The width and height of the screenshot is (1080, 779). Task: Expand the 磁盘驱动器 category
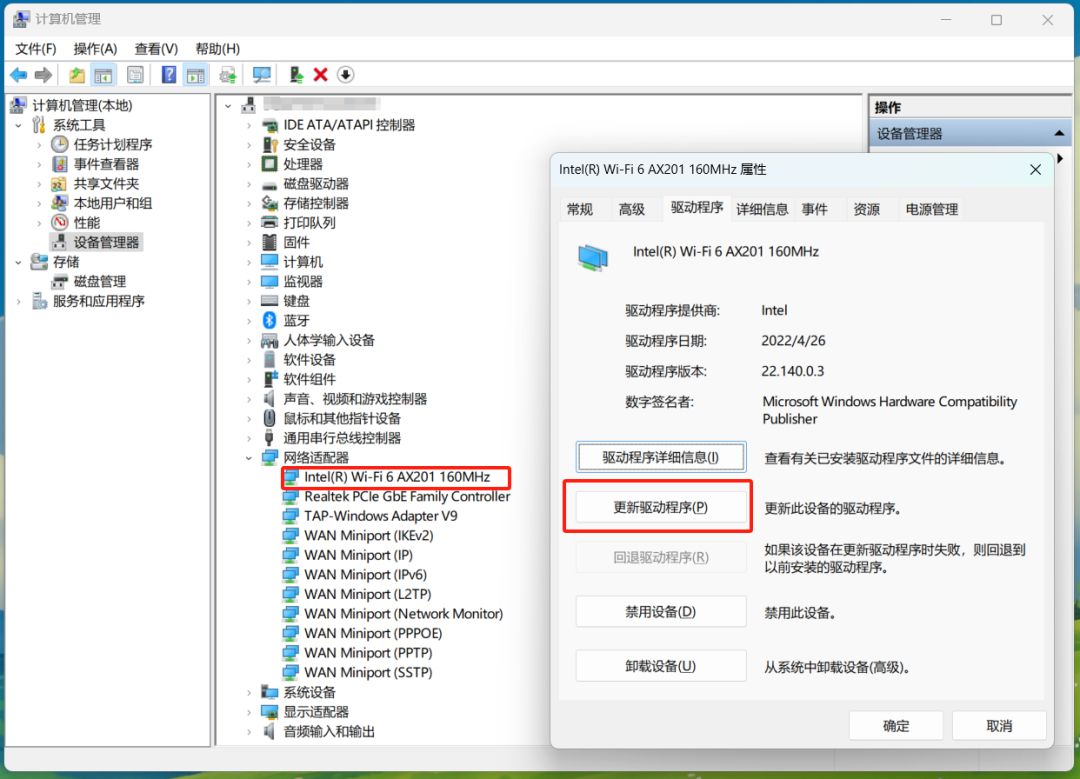(x=249, y=184)
